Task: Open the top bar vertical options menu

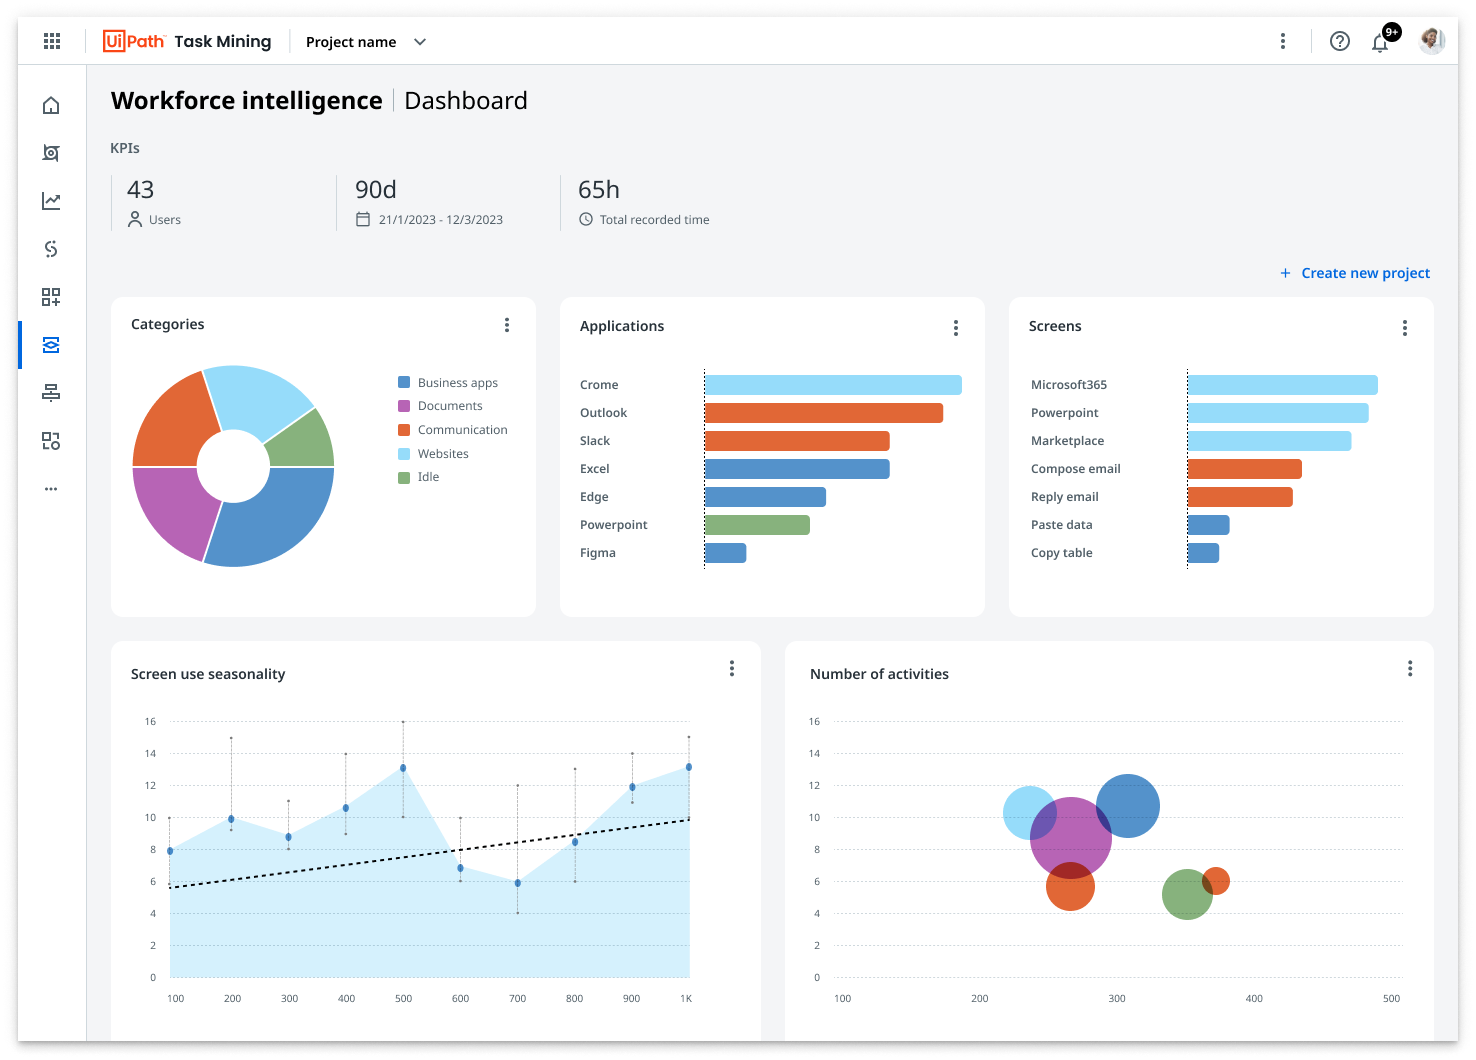Action: pos(1283,41)
